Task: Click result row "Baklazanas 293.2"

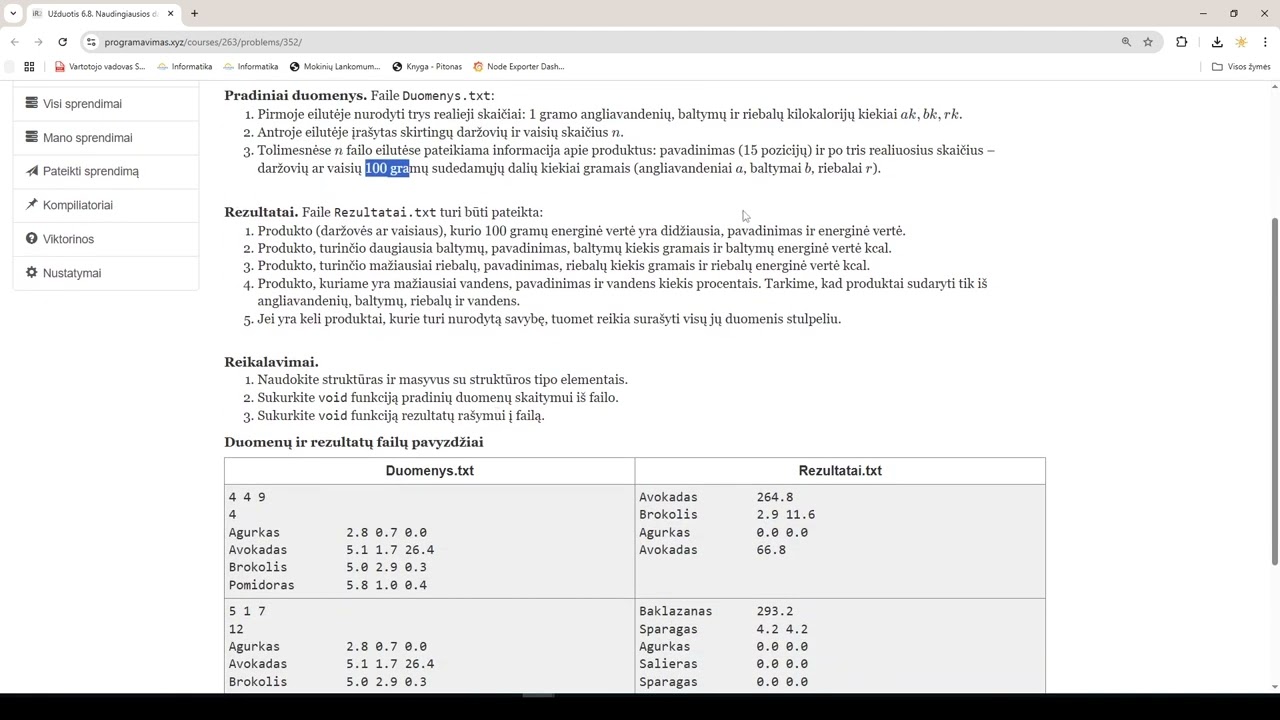Action: [x=716, y=611]
